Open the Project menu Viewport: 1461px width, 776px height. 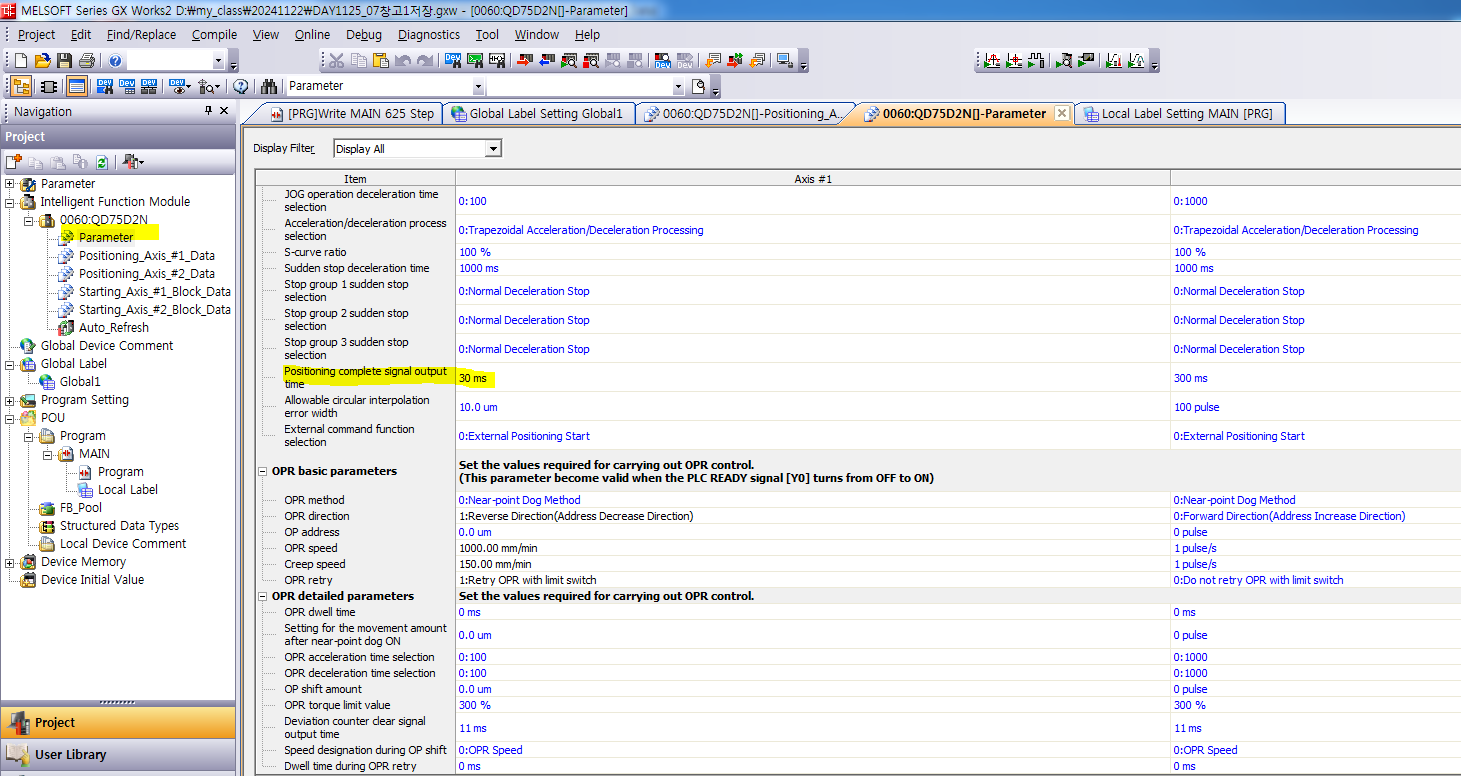coord(37,34)
